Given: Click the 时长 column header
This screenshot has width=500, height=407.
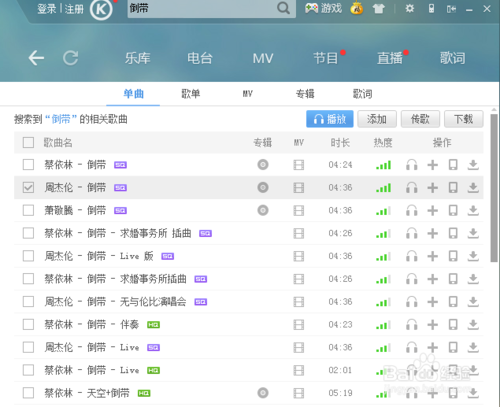Looking at the screenshot, I should pos(340,143).
